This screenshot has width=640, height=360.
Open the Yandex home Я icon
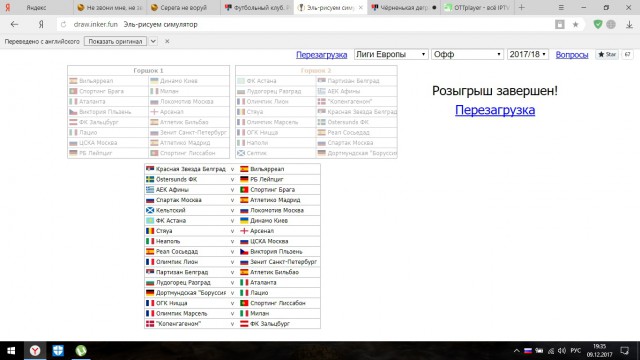click(41, 24)
